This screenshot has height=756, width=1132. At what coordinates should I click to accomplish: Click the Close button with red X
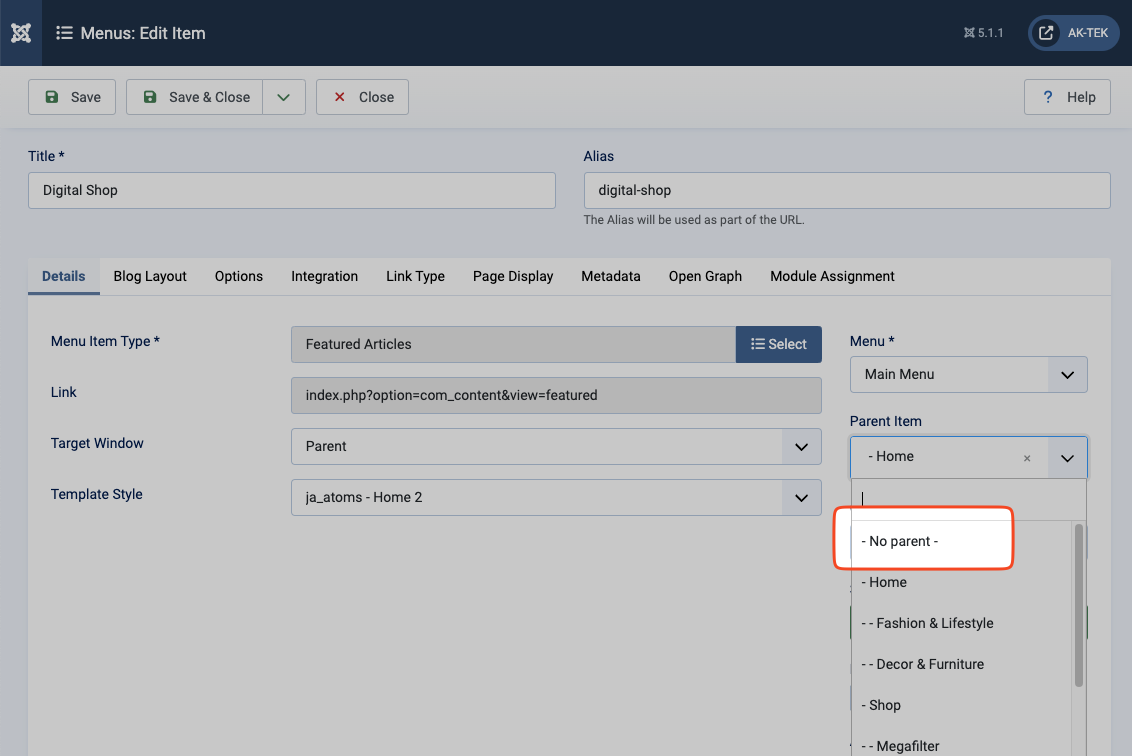tap(362, 97)
